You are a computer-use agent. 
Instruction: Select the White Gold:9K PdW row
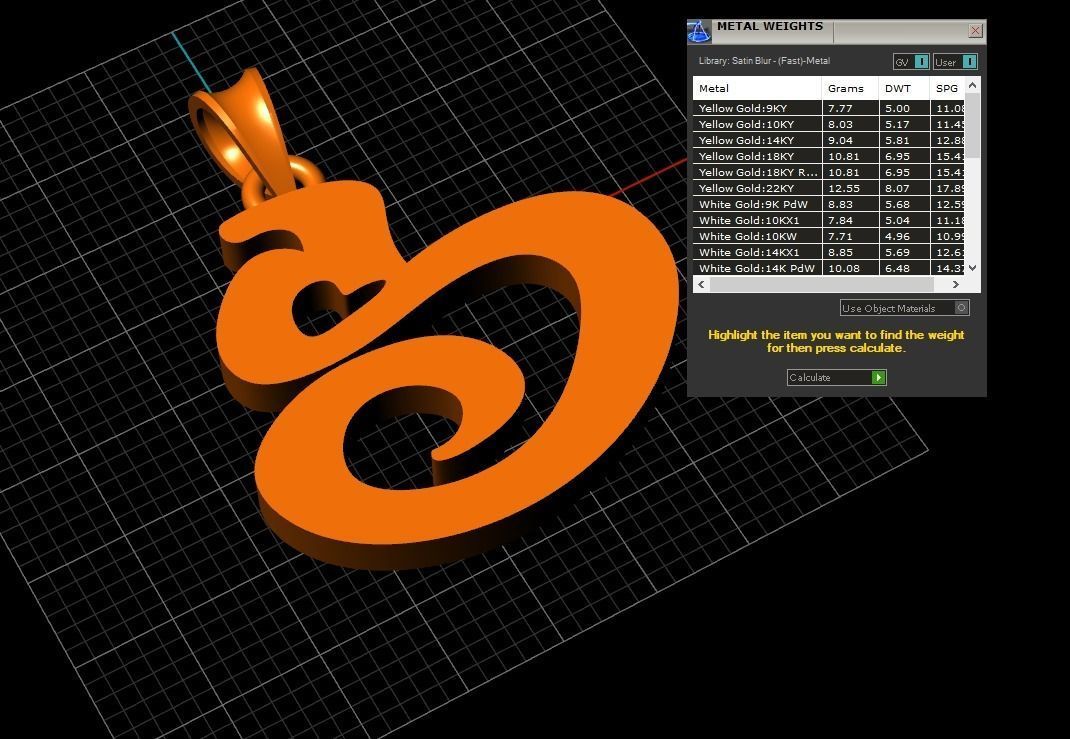[828, 204]
